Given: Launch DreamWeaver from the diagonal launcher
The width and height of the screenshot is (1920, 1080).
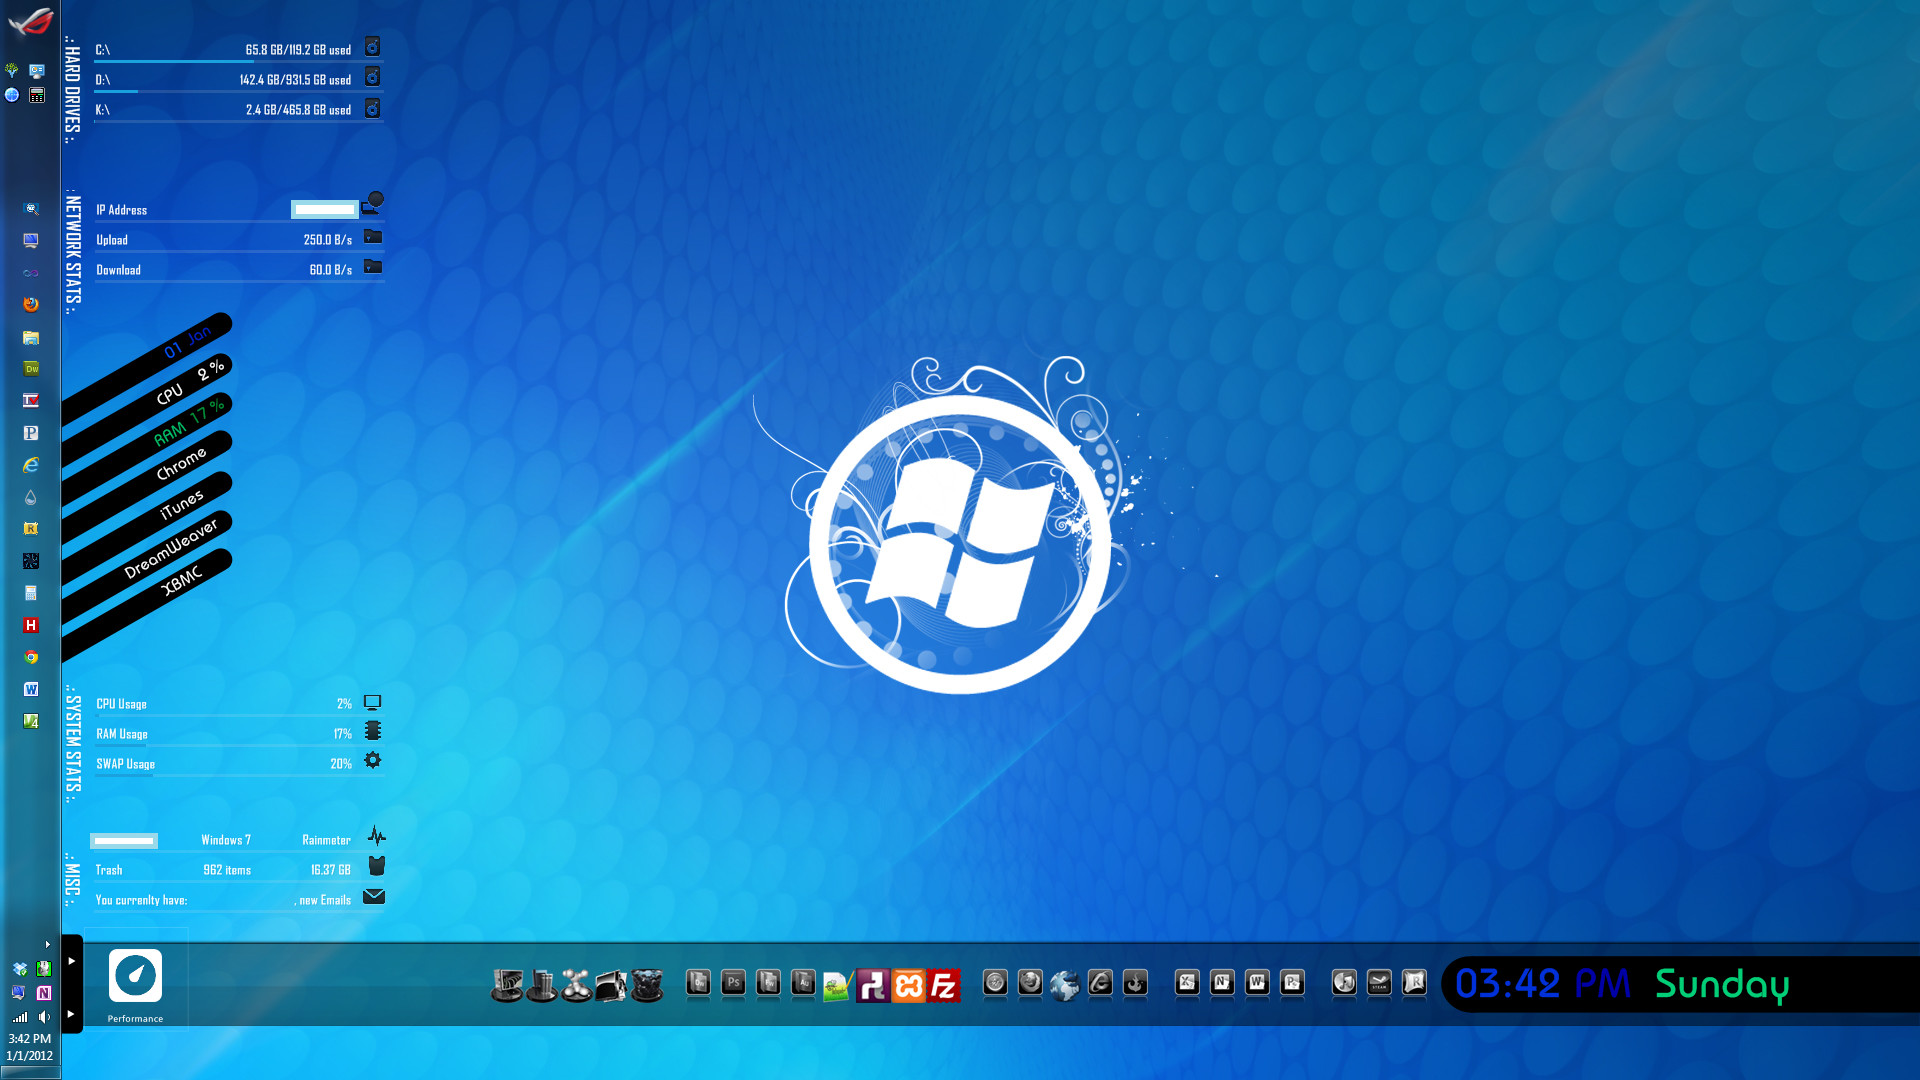Looking at the screenshot, I should (x=171, y=549).
